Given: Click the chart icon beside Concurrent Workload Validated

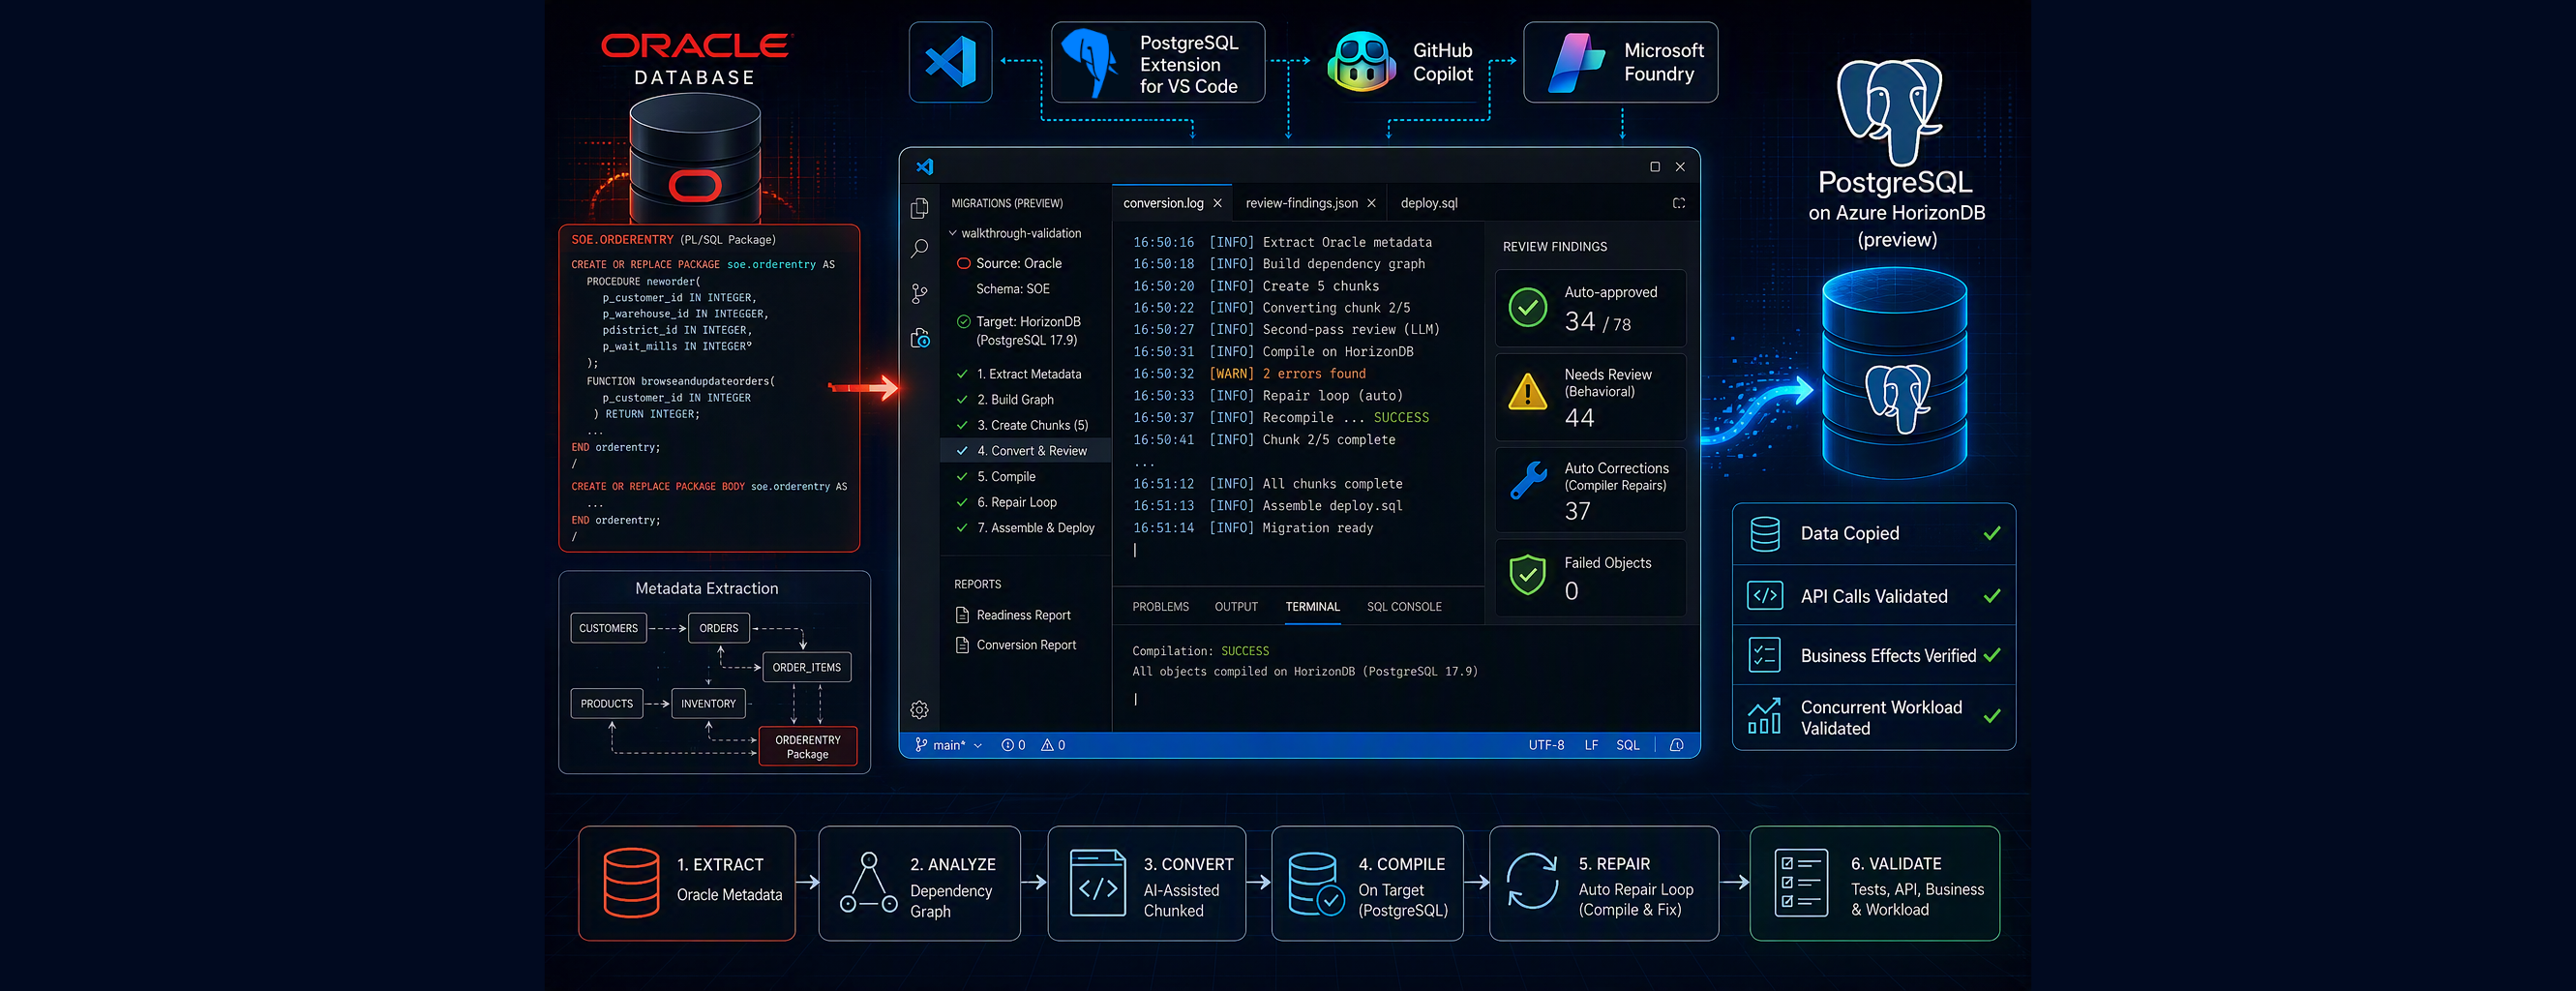Looking at the screenshot, I should click(x=1765, y=716).
